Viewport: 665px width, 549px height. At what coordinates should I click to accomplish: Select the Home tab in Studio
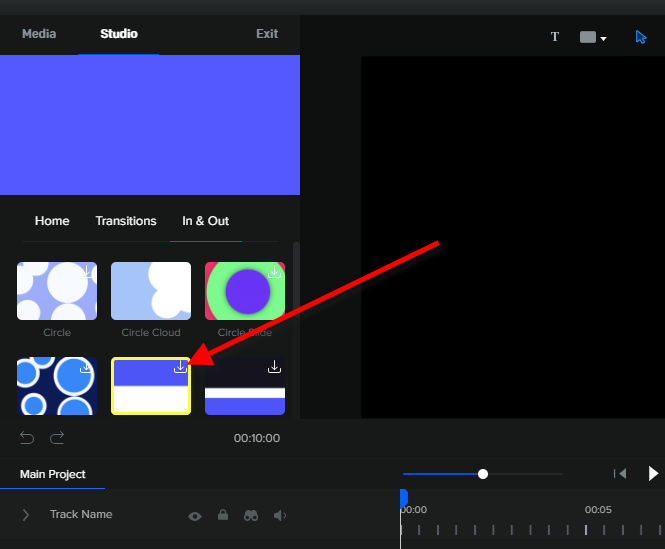point(52,221)
